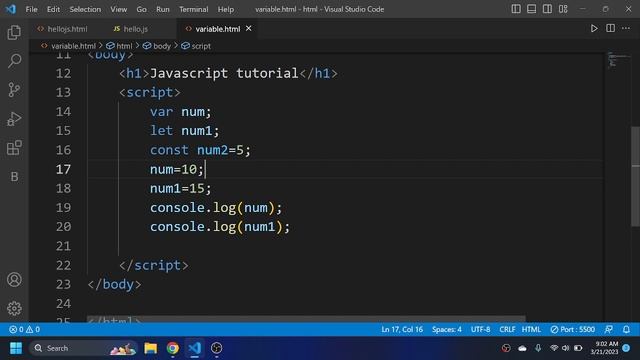Open OBS Studio from taskbar
This screenshot has height=360, width=640.
[217, 348]
